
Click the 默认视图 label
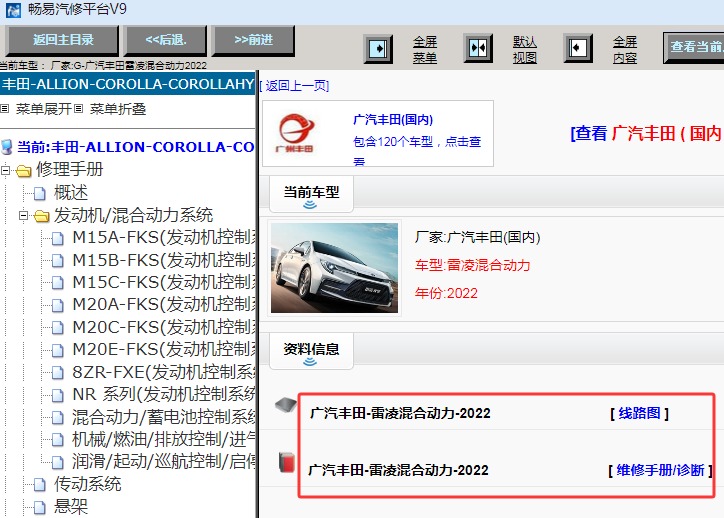[x=525, y=49]
